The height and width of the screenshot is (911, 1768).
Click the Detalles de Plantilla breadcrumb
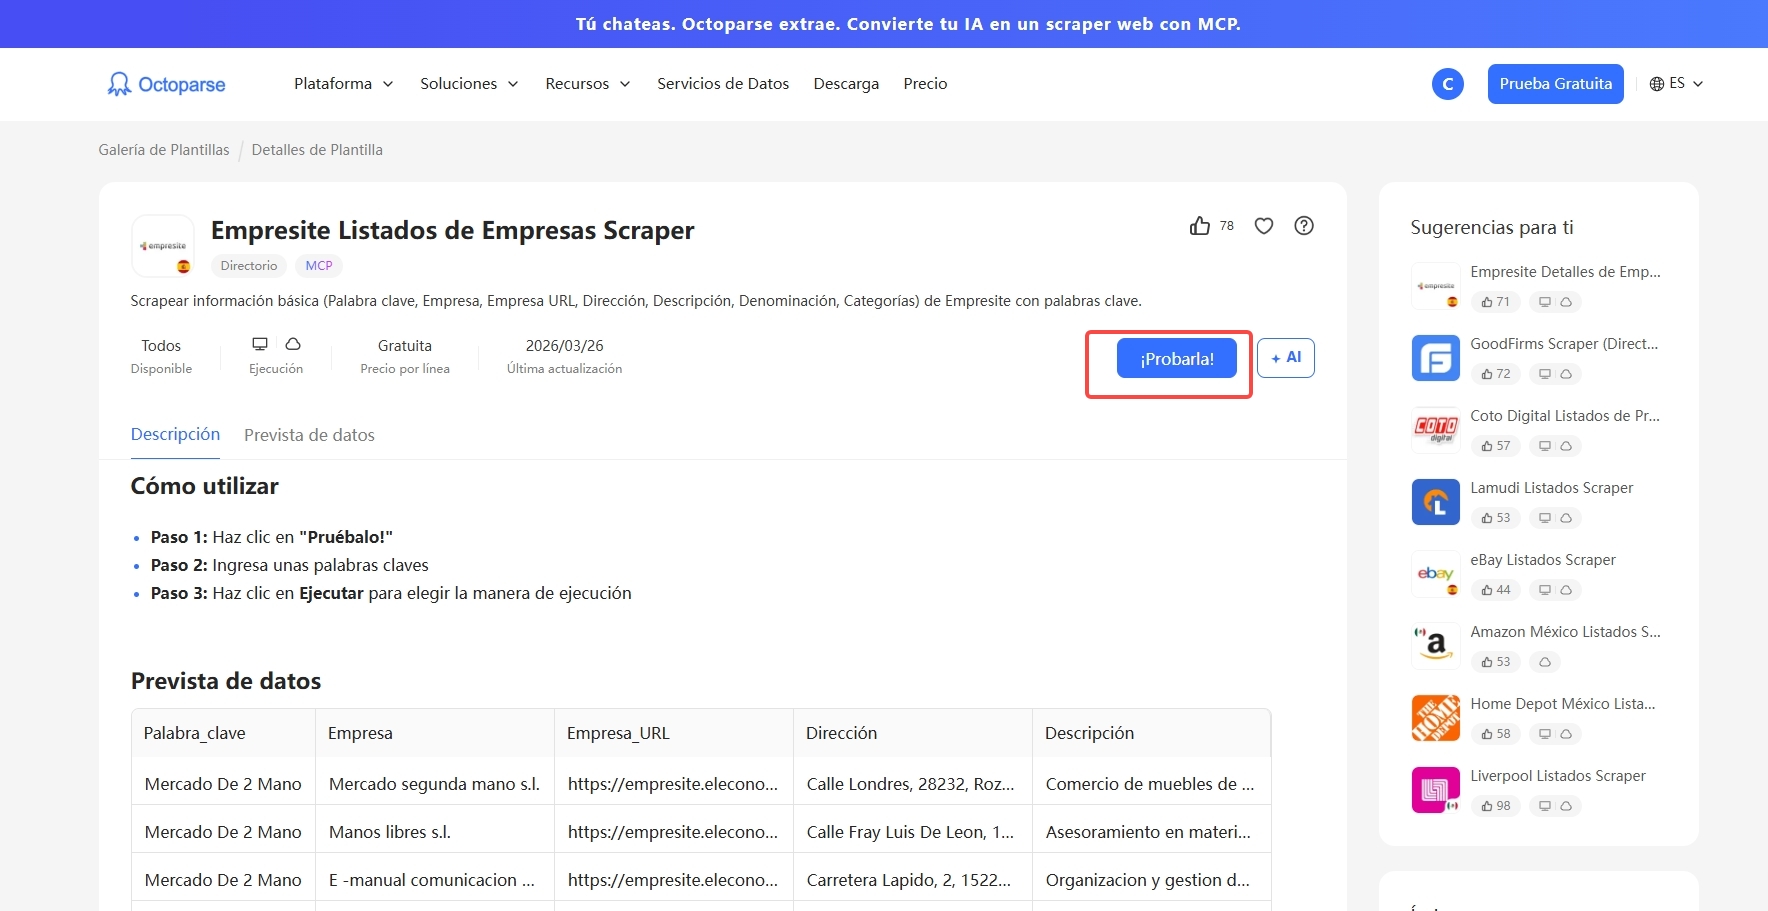[317, 150]
